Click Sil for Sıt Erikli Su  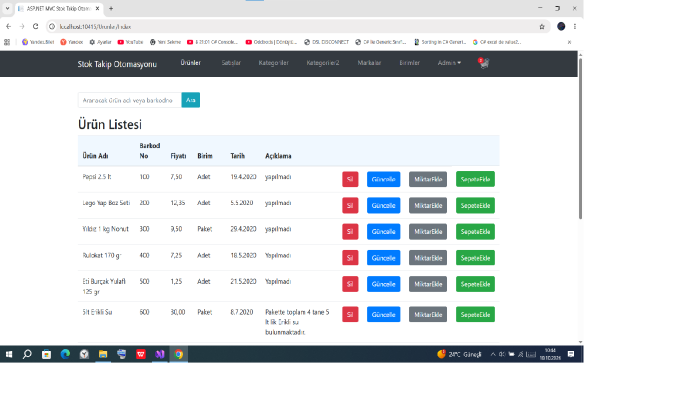[x=350, y=315]
